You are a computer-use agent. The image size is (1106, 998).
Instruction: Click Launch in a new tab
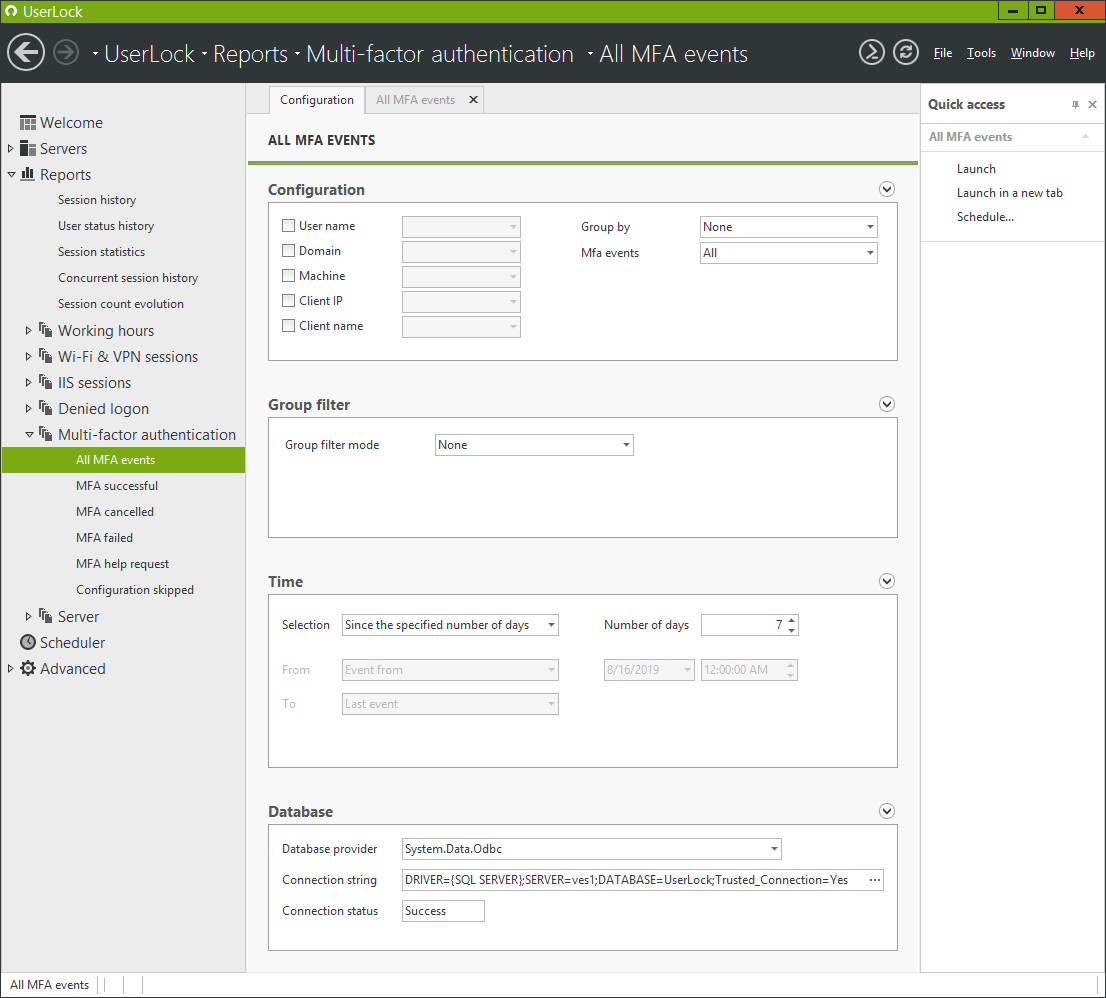(1009, 193)
